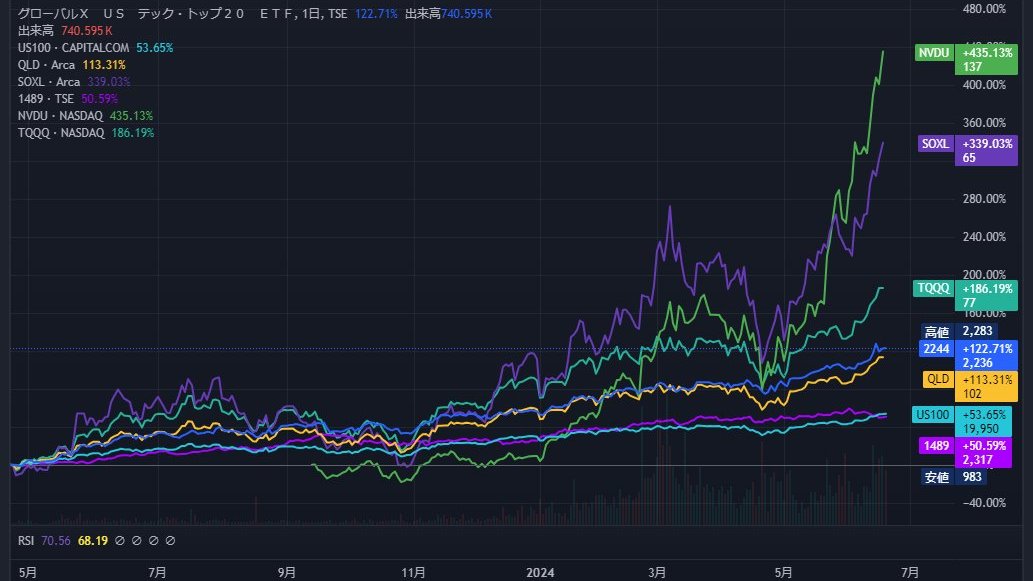This screenshot has height=581, width=1033.
Task: Click the magenta 1489 price-scale tag
Action: pos(936,446)
